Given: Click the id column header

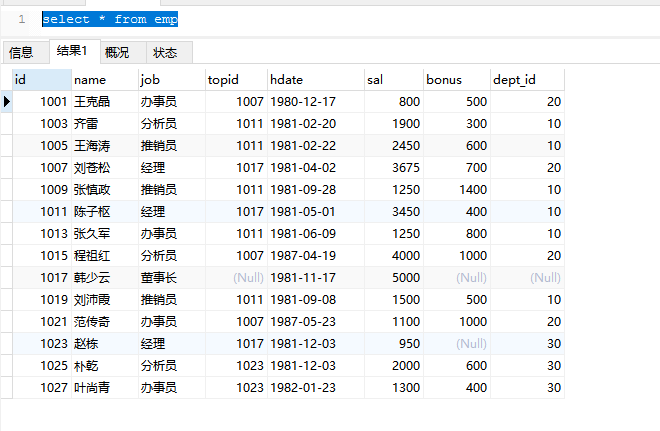Looking at the screenshot, I should [42, 80].
